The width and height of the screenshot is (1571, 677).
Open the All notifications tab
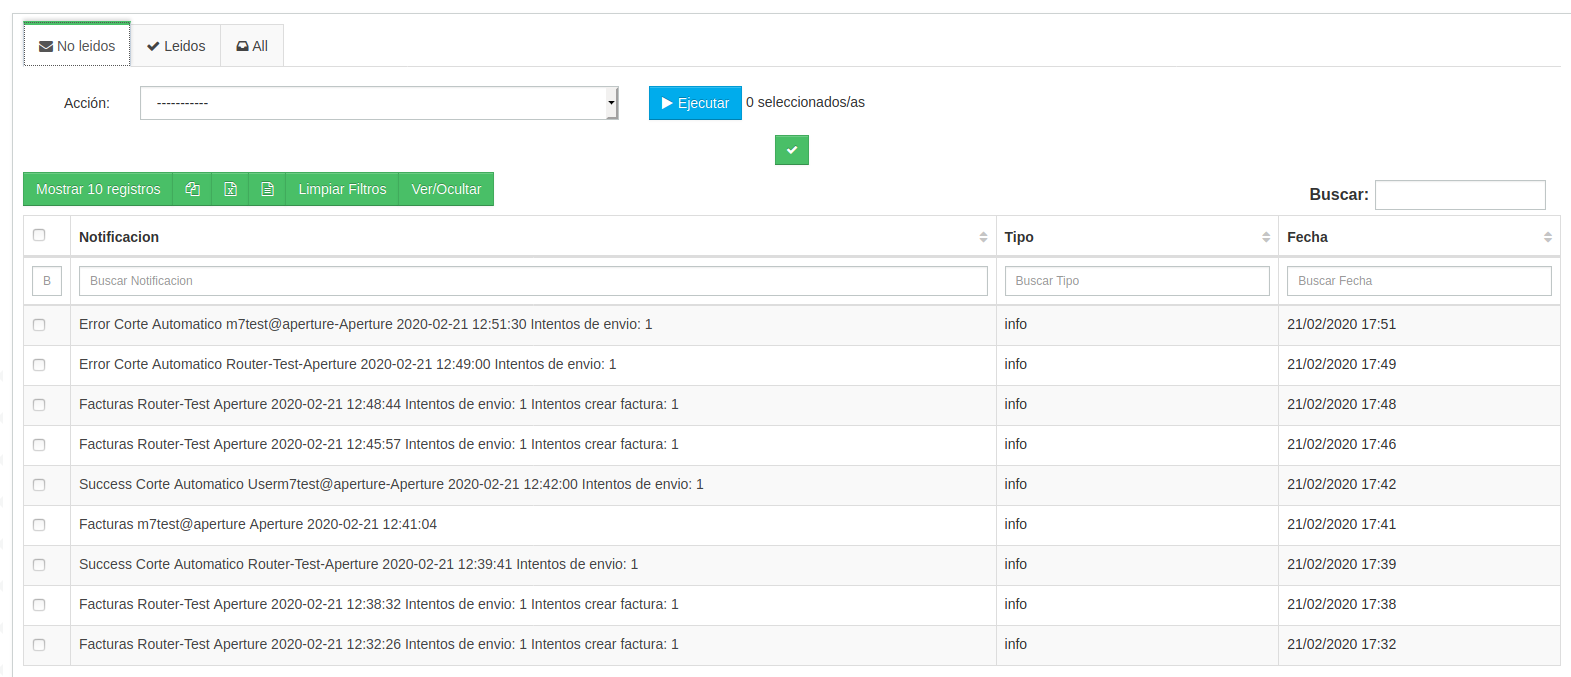[252, 46]
